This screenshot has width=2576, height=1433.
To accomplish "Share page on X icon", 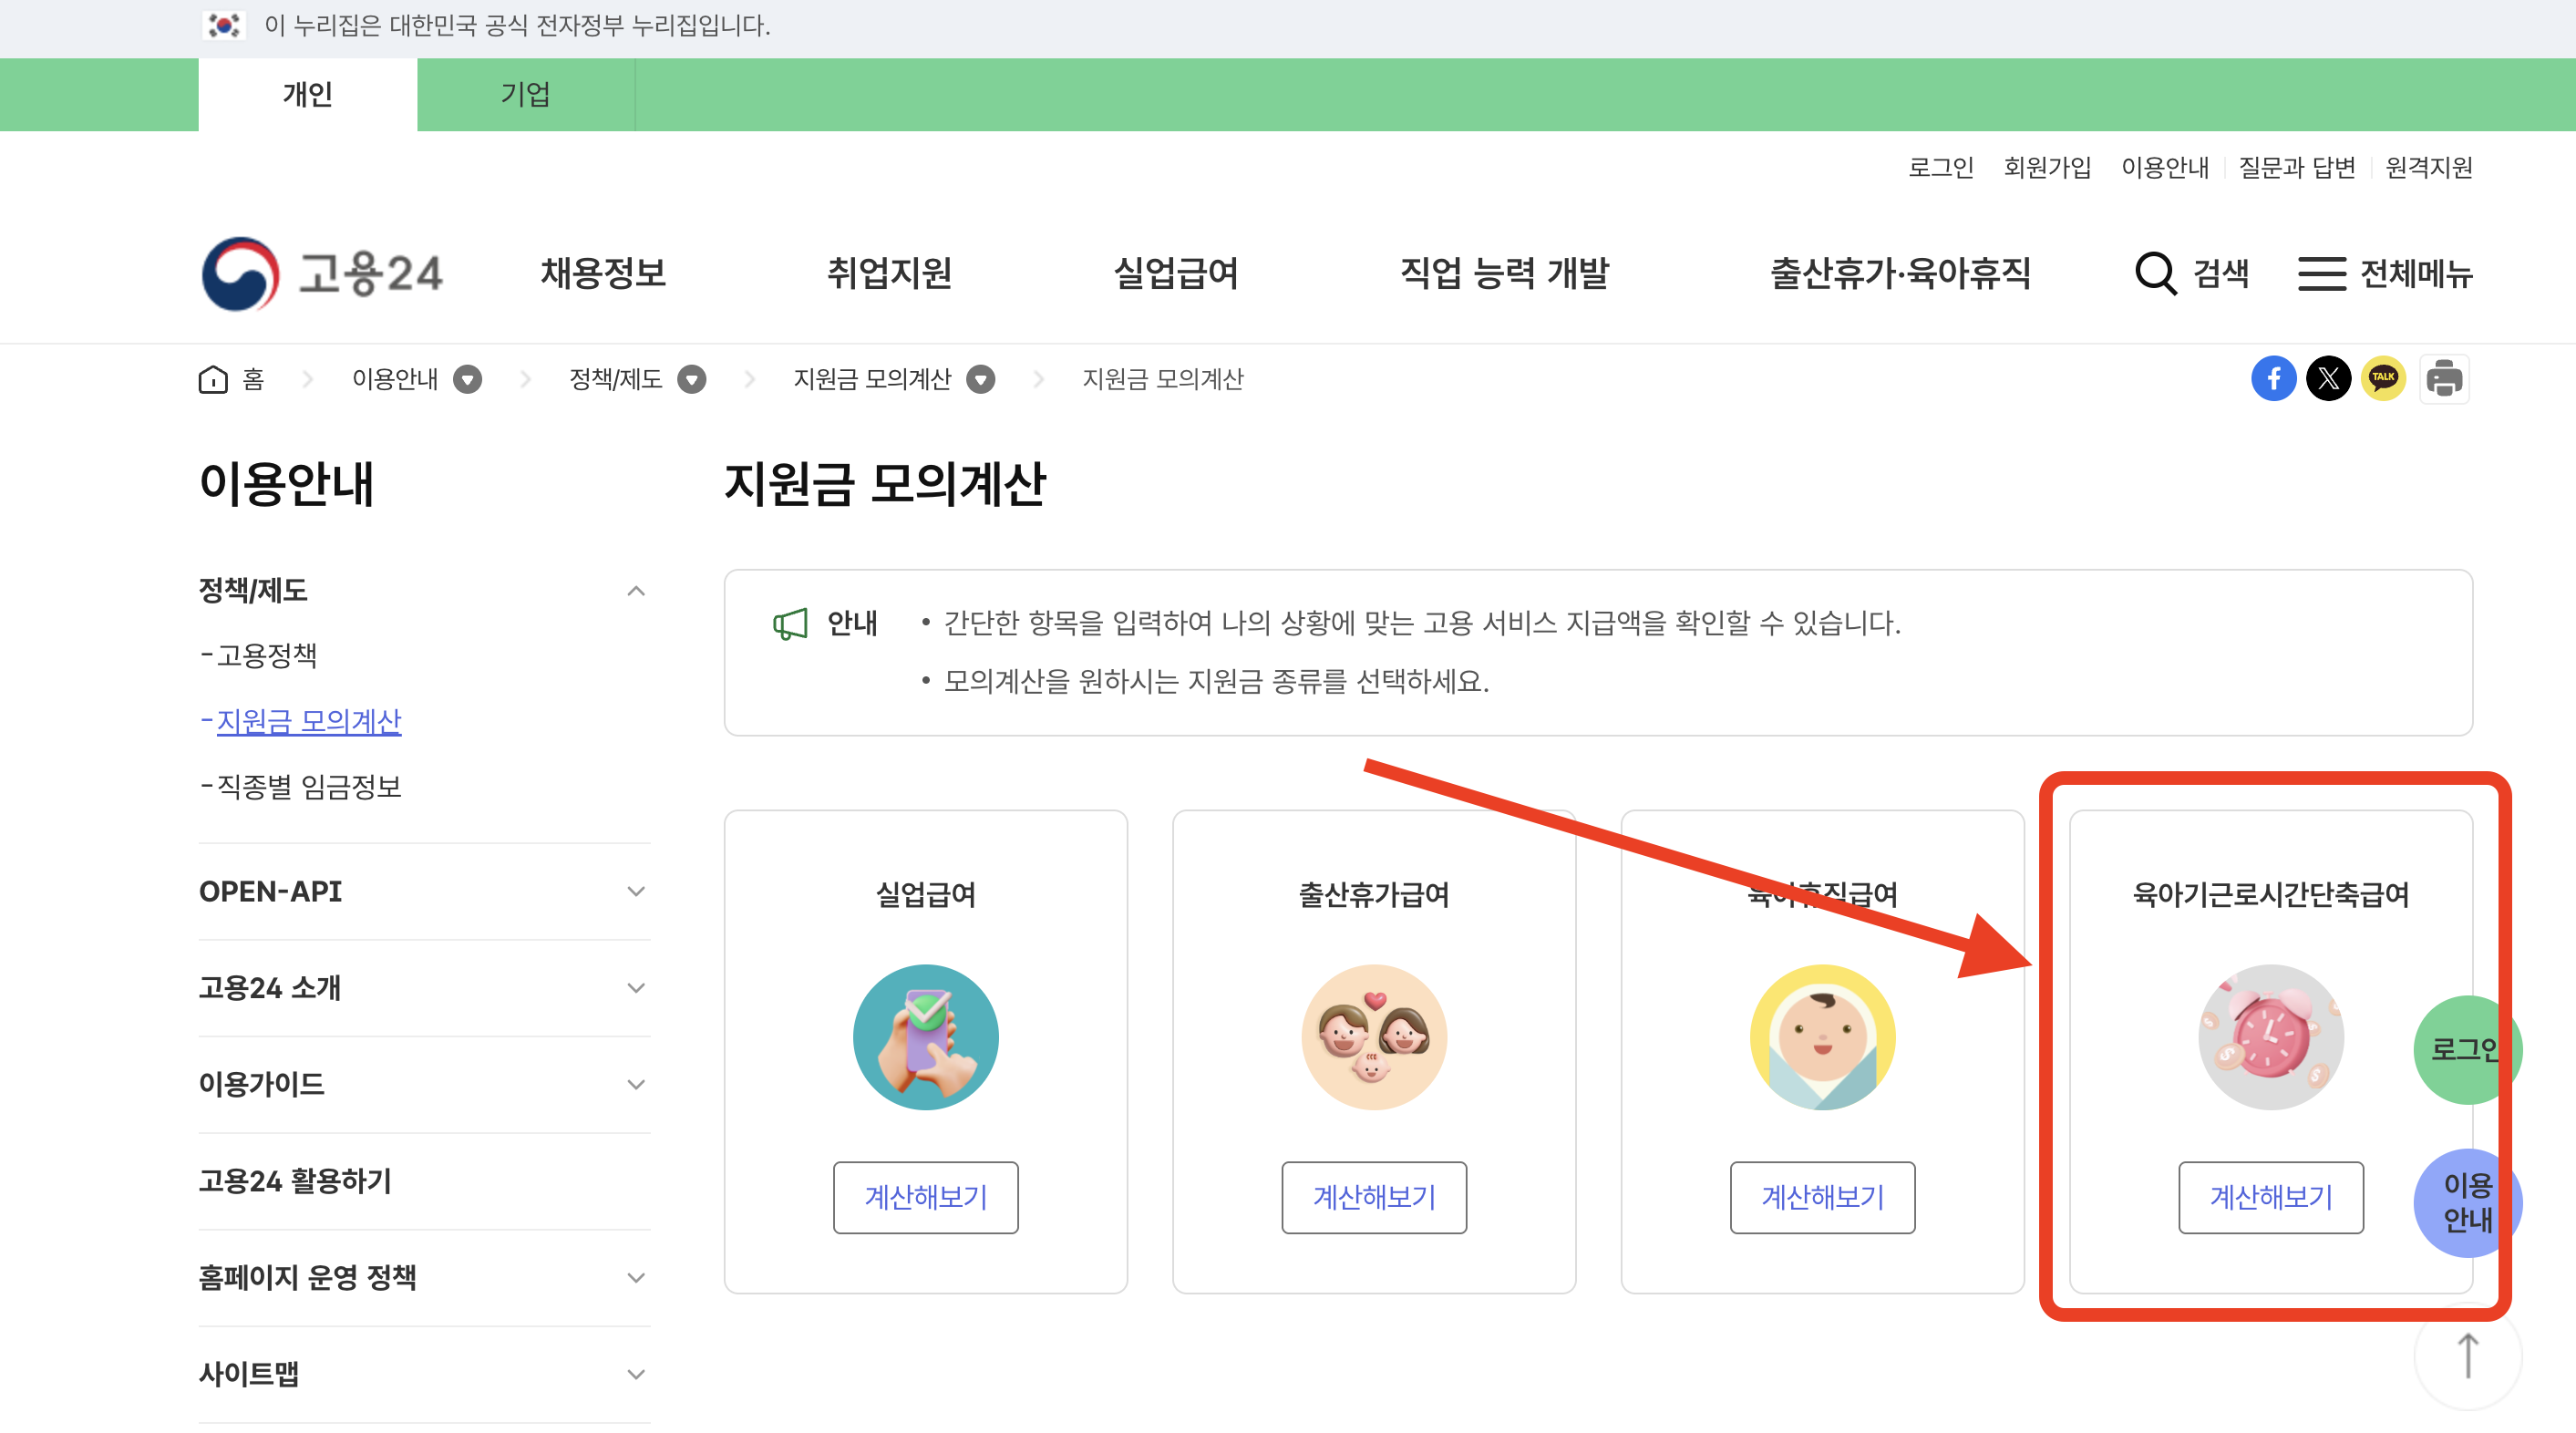I will coord(2328,379).
